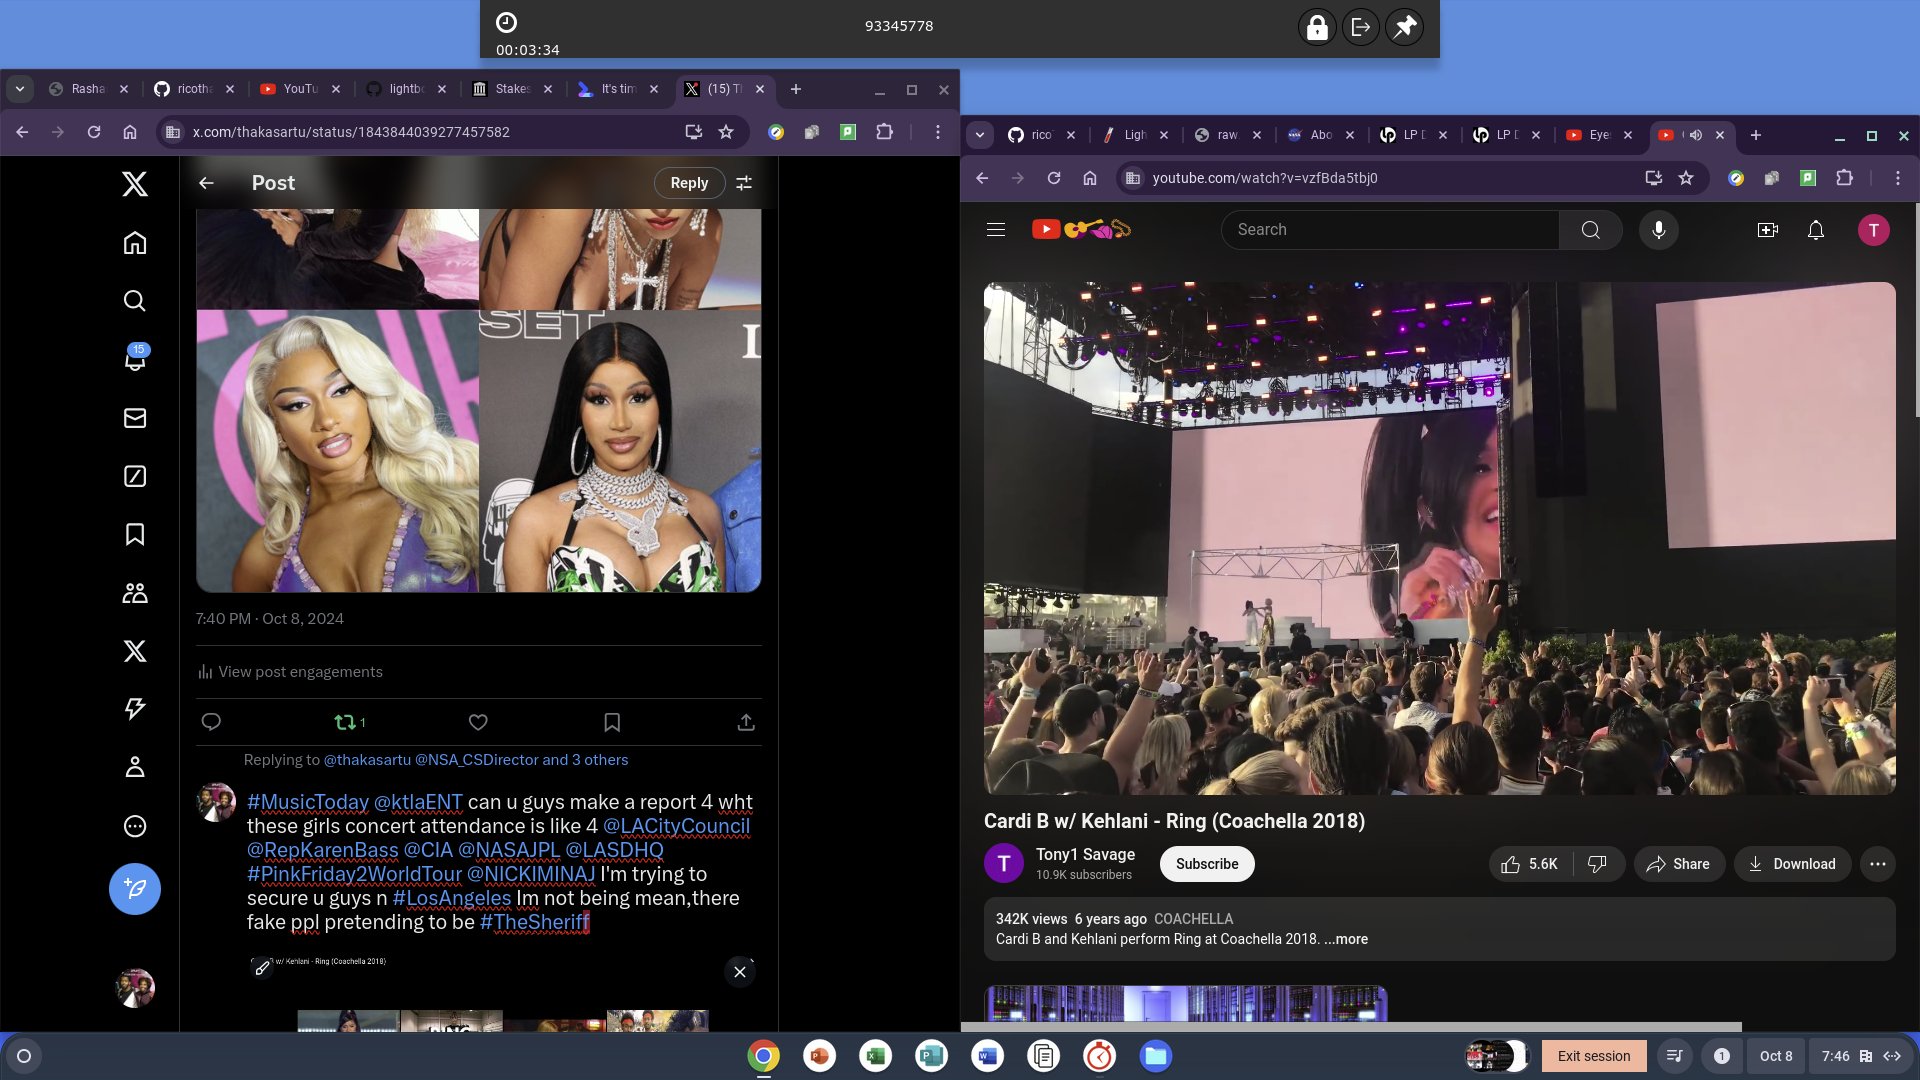Open YouTube Create video icon
Screen dimensions: 1920x1080
pyautogui.click(x=1768, y=230)
